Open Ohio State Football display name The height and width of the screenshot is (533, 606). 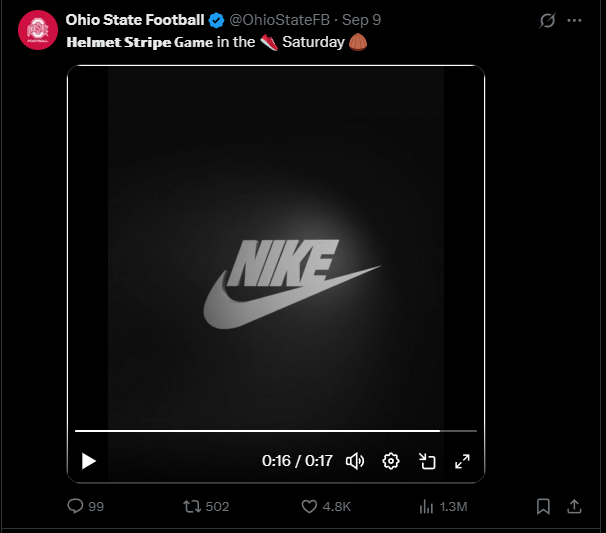[x=135, y=20]
